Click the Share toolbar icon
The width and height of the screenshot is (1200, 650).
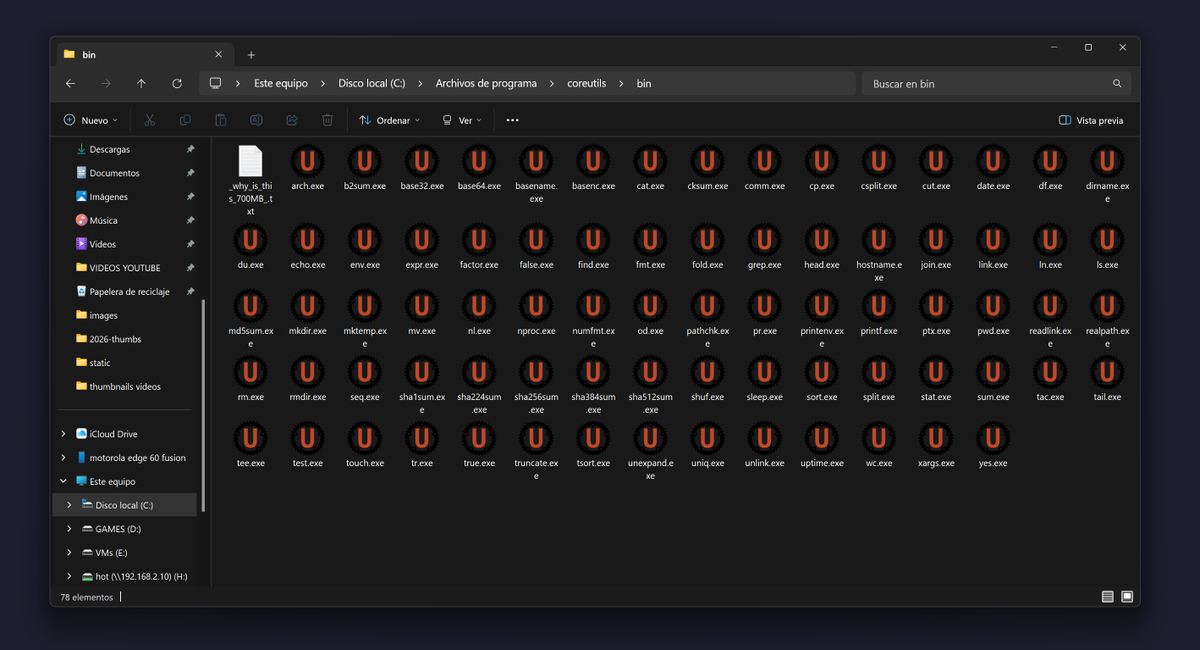click(x=292, y=120)
